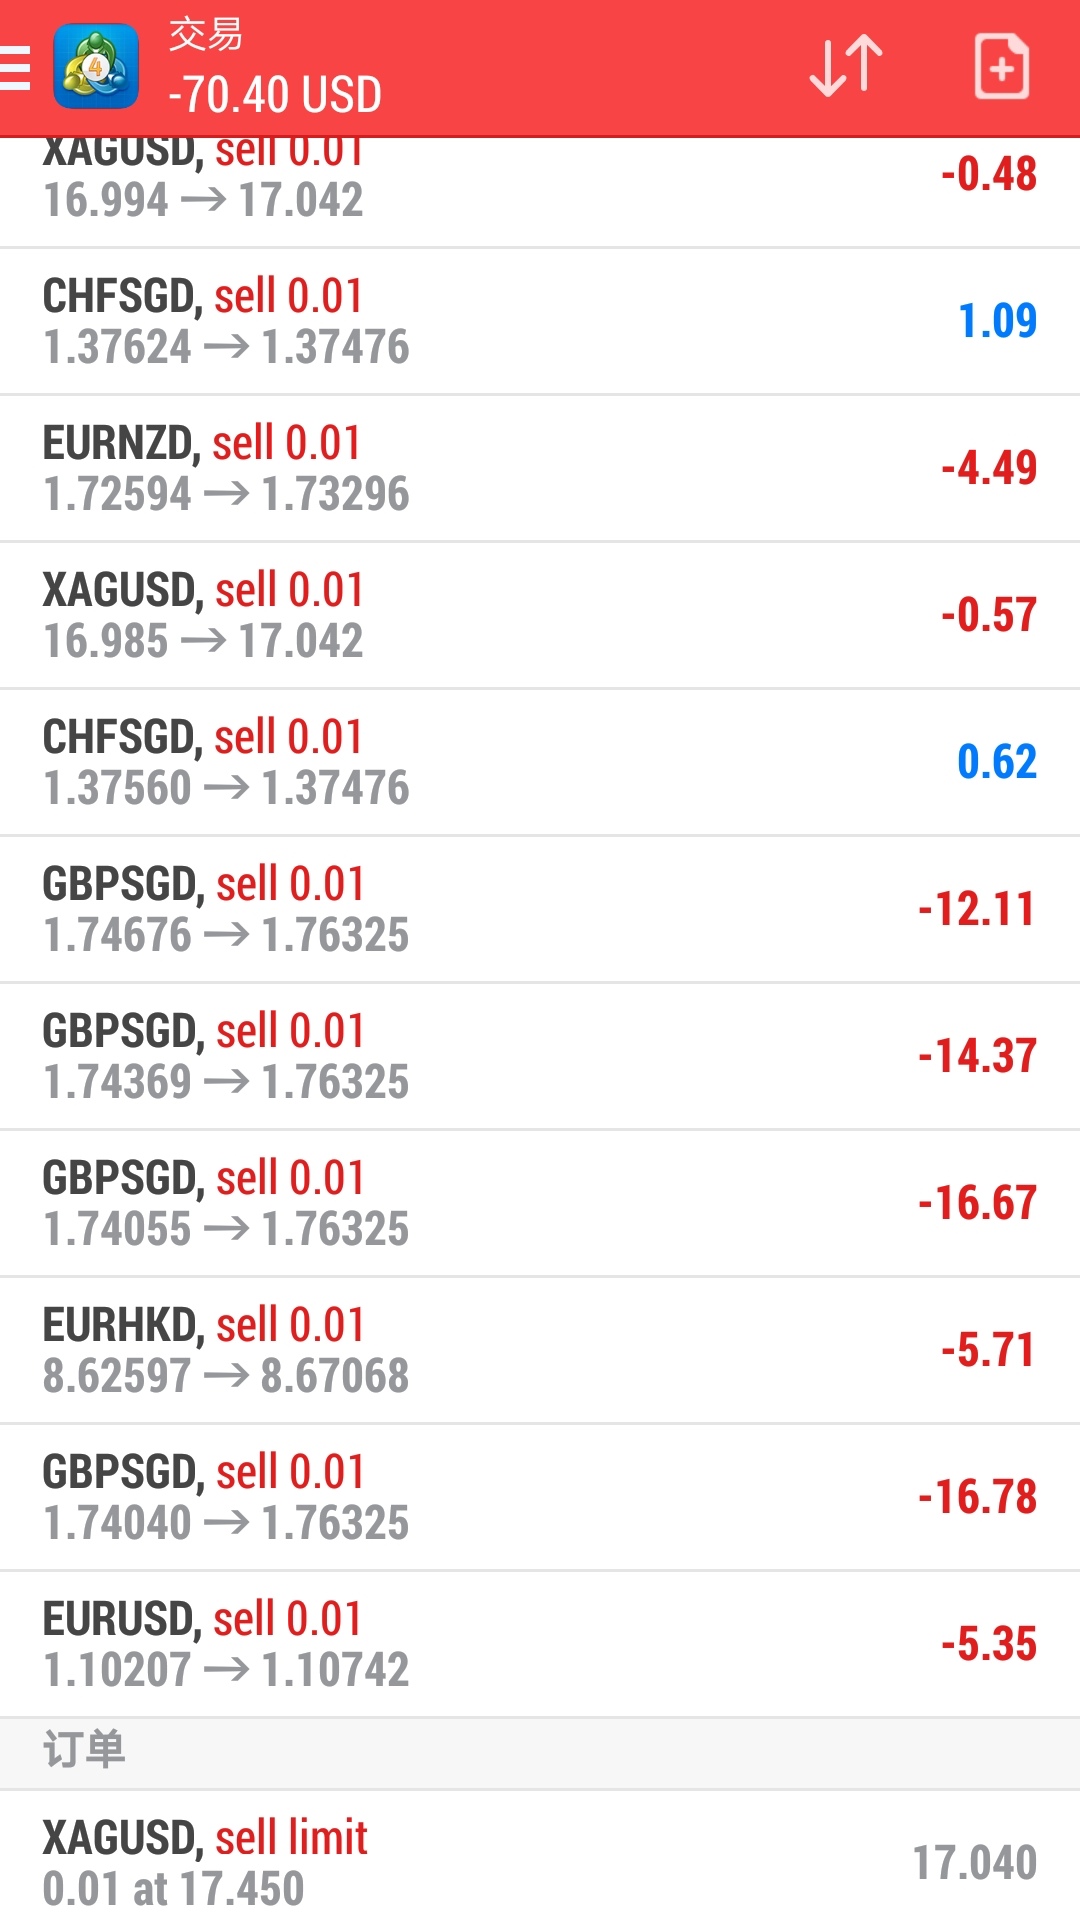Open GBPSGD position opened at 1.74676
Image resolution: width=1080 pixels, height=1930 pixels.
(540, 909)
